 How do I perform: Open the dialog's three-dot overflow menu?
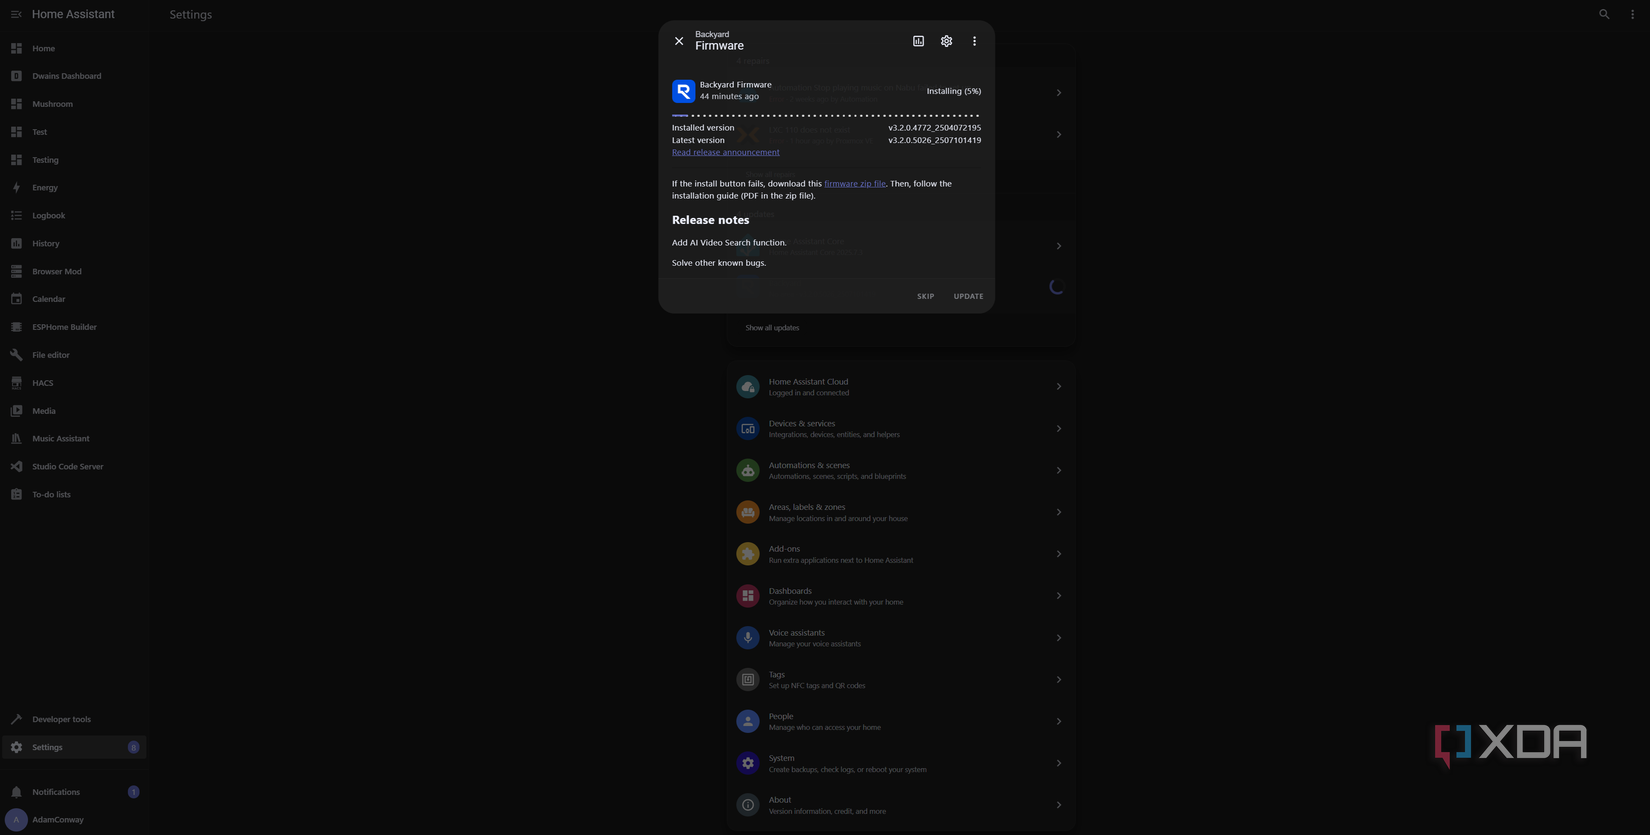pos(974,41)
